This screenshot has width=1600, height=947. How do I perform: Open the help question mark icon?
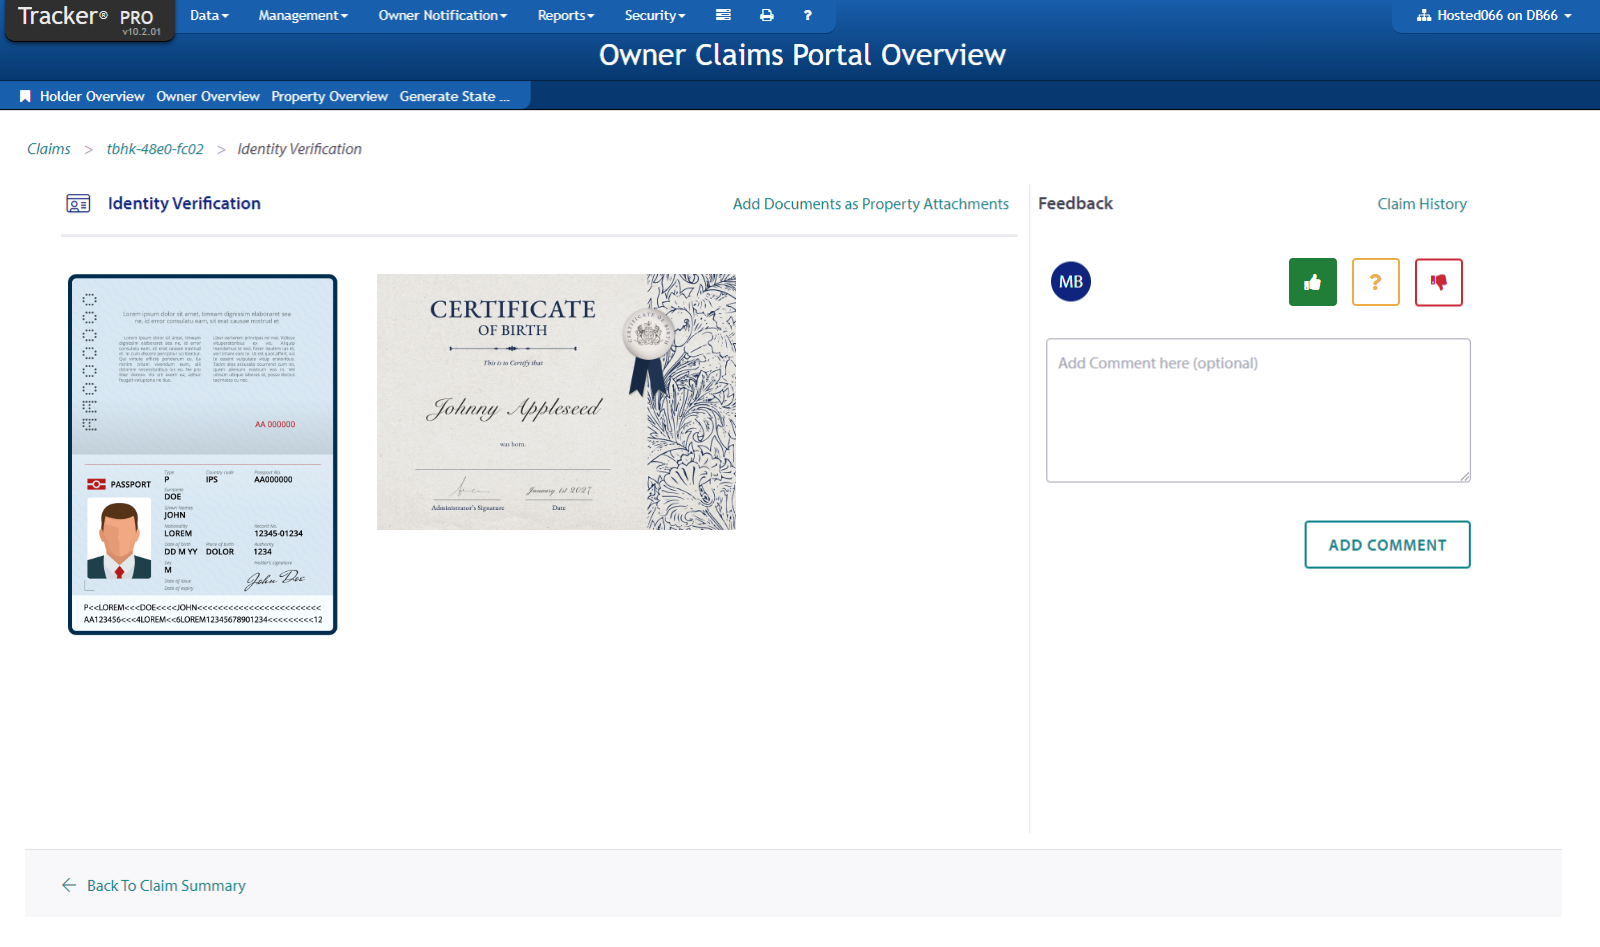pos(807,15)
